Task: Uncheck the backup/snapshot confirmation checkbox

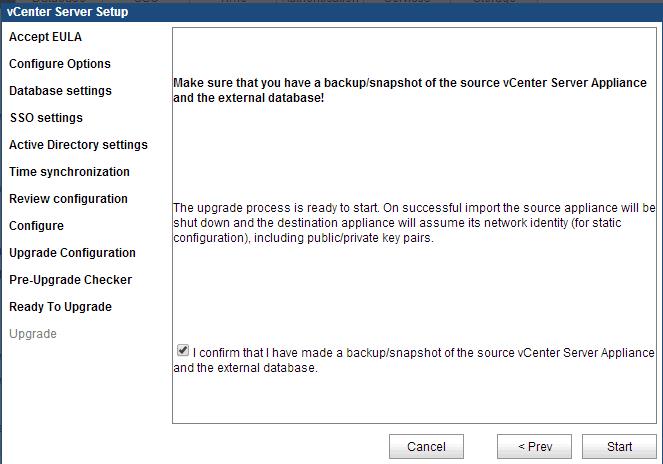Action: tap(183, 350)
